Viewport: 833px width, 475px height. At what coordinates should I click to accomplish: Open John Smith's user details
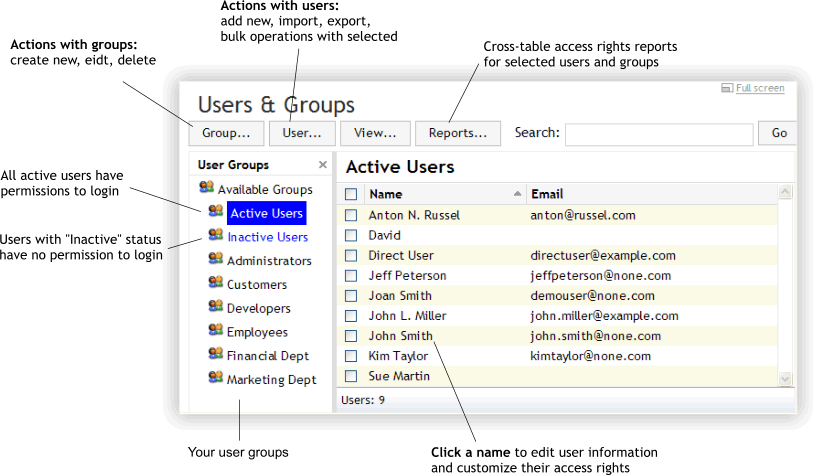(400, 336)
